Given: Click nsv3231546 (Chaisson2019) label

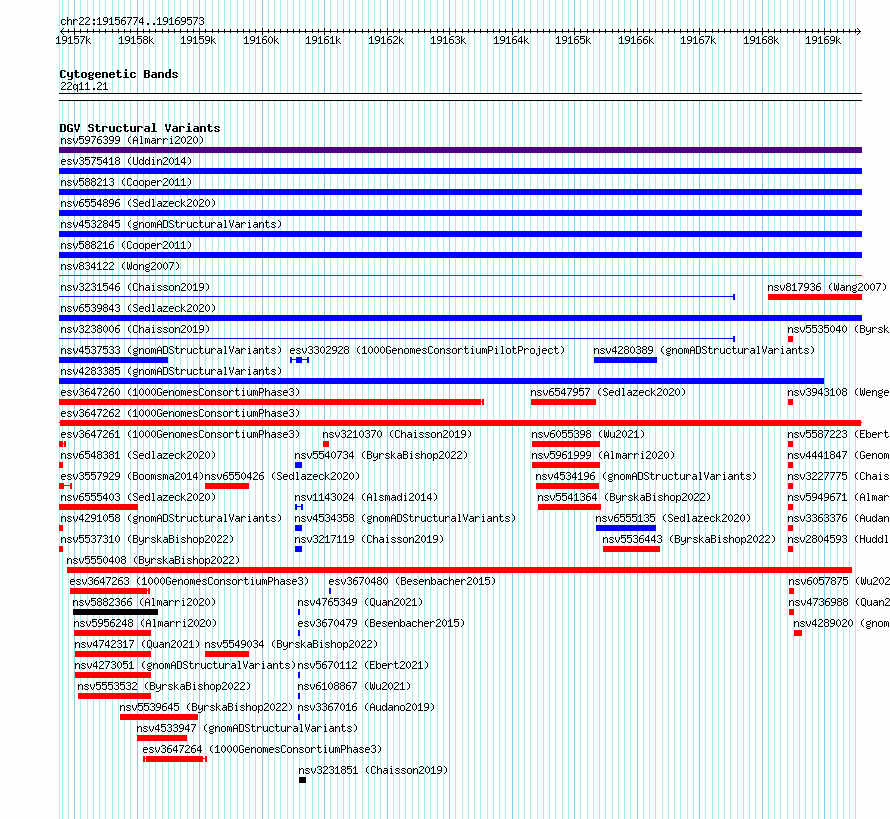Looking at the screenshot, I should coord(135,287).
